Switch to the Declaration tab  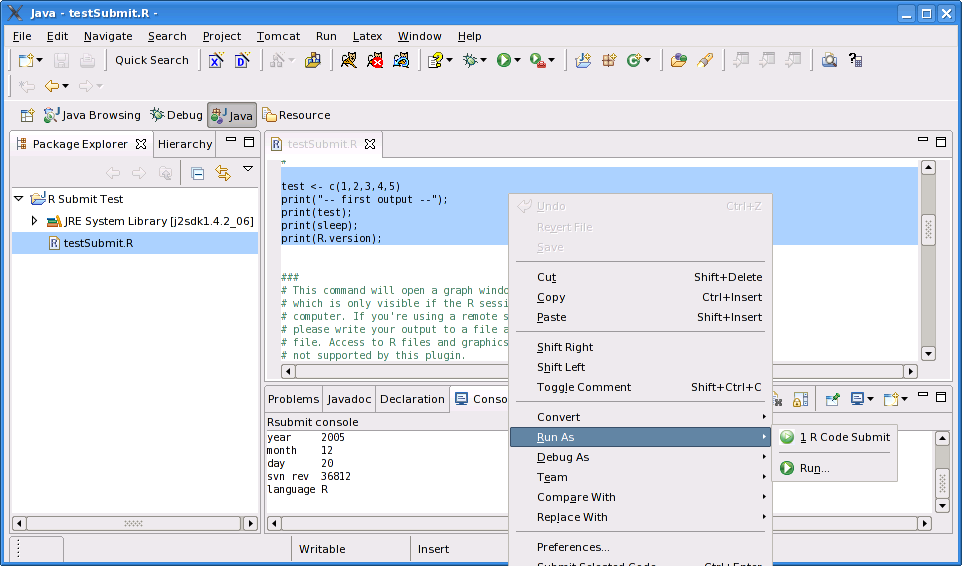click(x=412, y=399)
